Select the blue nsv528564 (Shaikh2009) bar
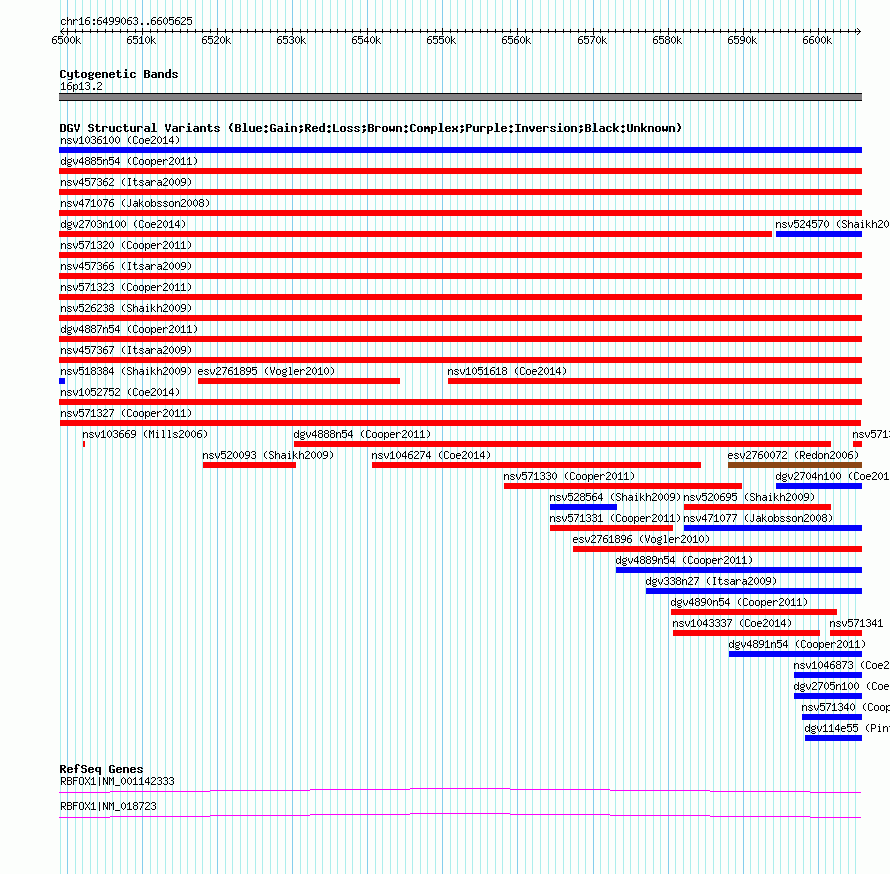Image resolution: width=890 pixels, height=874 pixels. coord(583,507)
